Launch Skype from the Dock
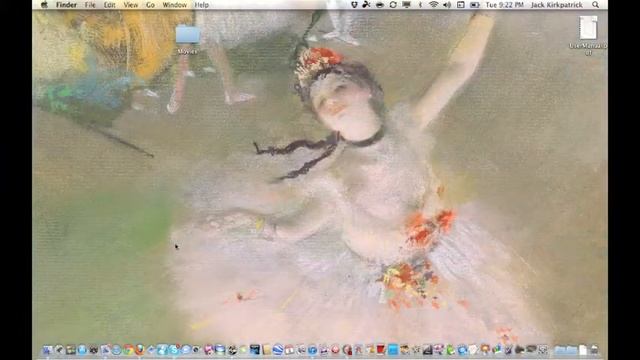 [x=173, y=350]
